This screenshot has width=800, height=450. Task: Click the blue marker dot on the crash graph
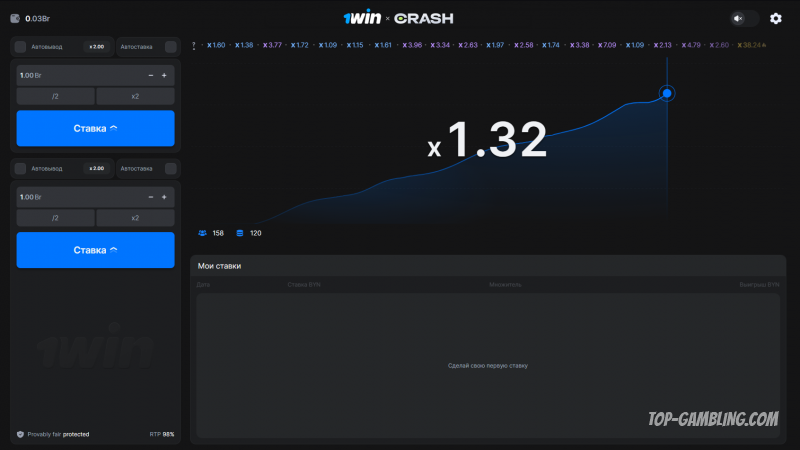pos(667,93)
